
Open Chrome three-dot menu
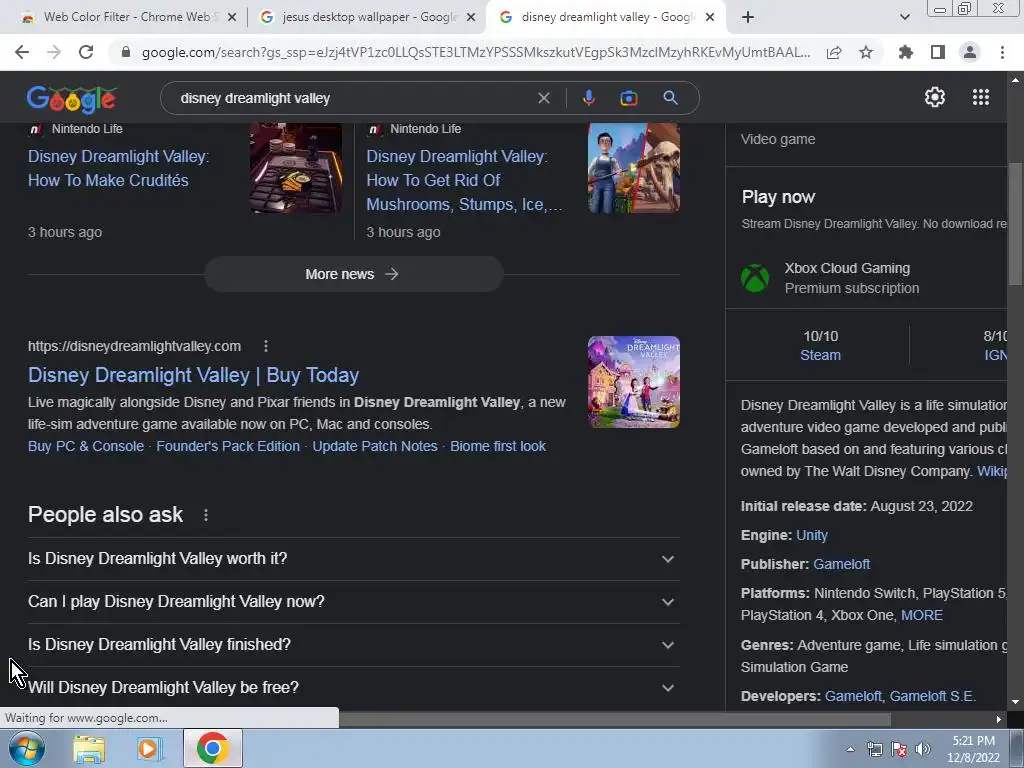coord(1002,52)
